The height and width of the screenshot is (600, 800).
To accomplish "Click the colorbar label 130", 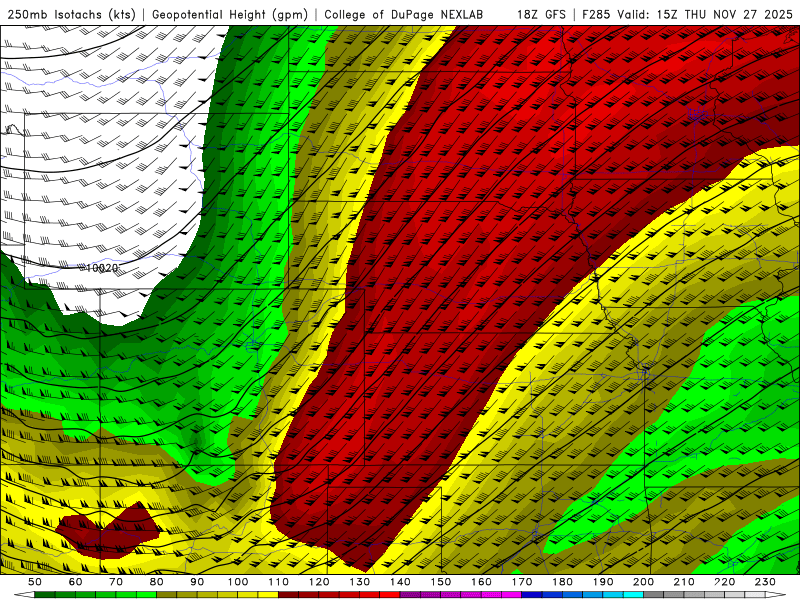I will [x=360, y=582].
